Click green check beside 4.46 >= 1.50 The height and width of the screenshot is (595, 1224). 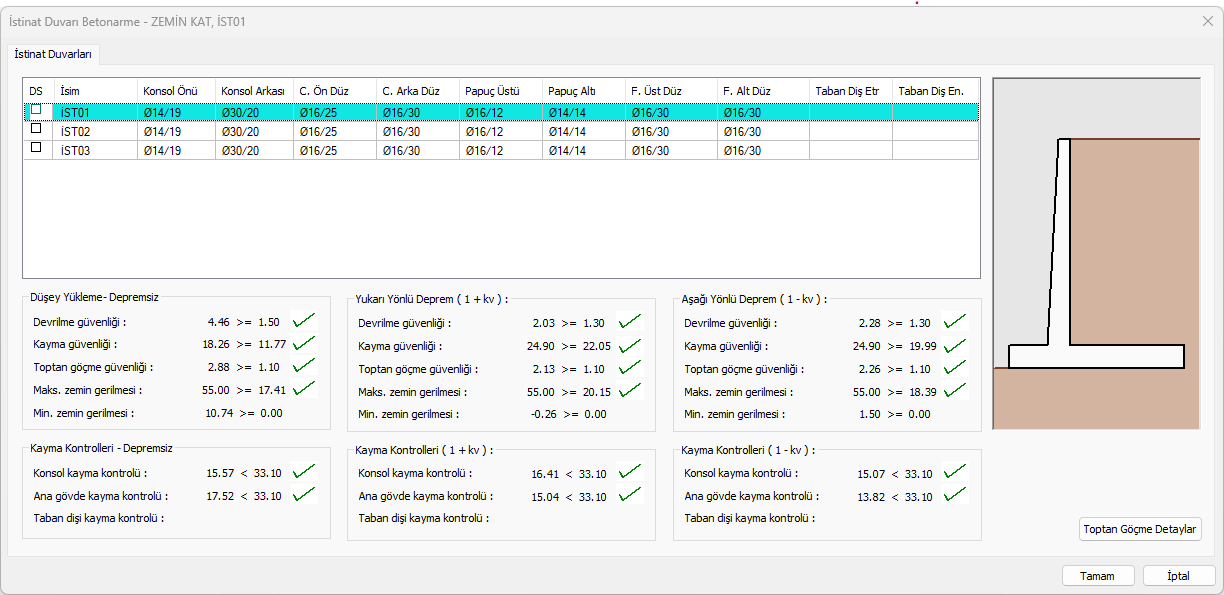[x=304, y=321]
